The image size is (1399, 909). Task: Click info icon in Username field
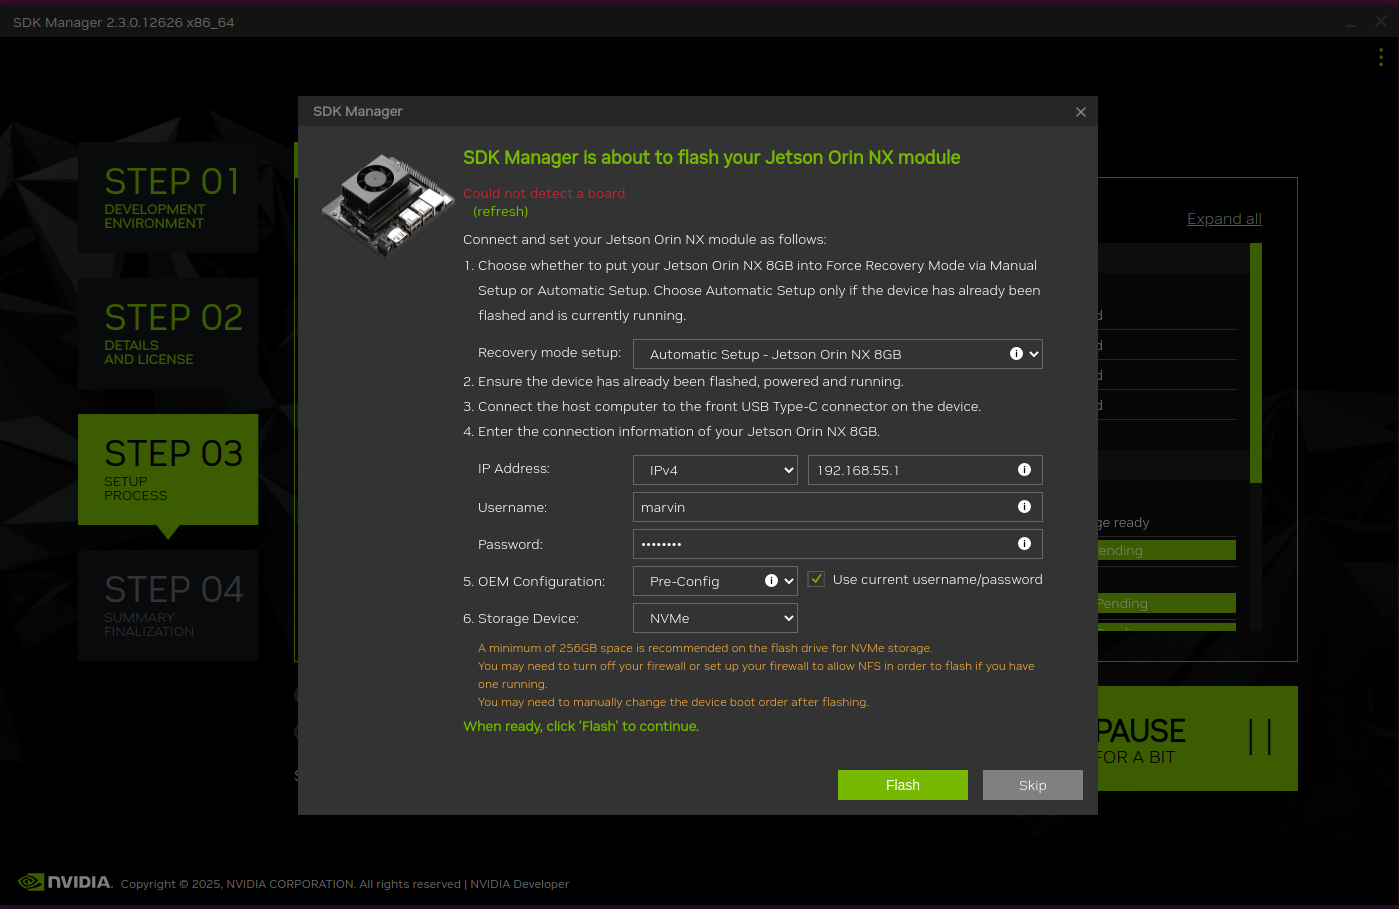point(1024,507)
